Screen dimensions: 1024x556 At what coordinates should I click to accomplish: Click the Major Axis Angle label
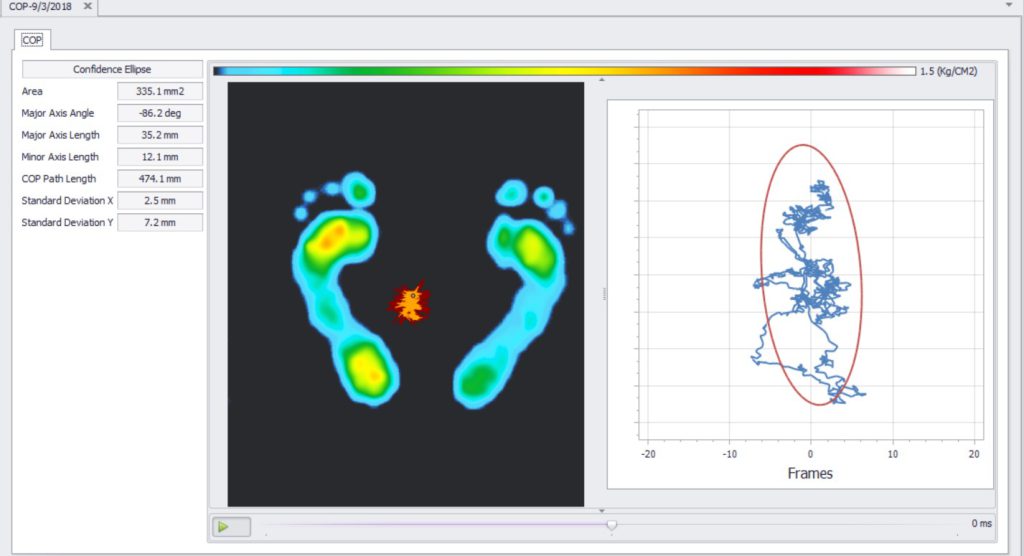click(57, 113)
